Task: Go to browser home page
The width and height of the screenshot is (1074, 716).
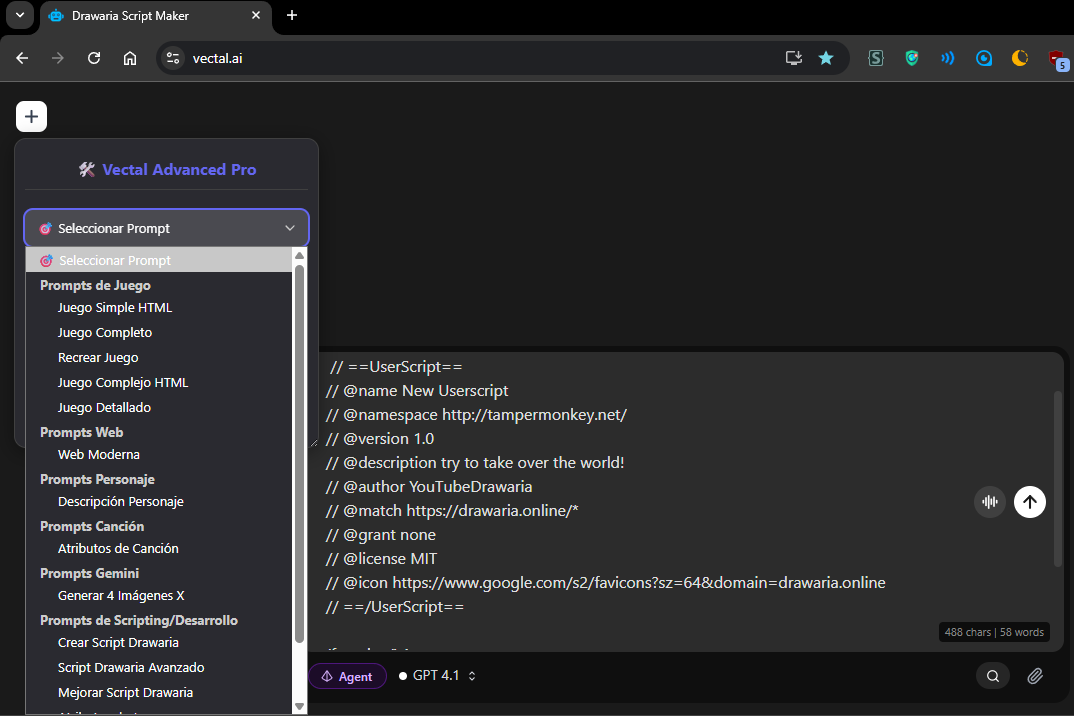Action: pyautogui.click(x=130, y=58)
